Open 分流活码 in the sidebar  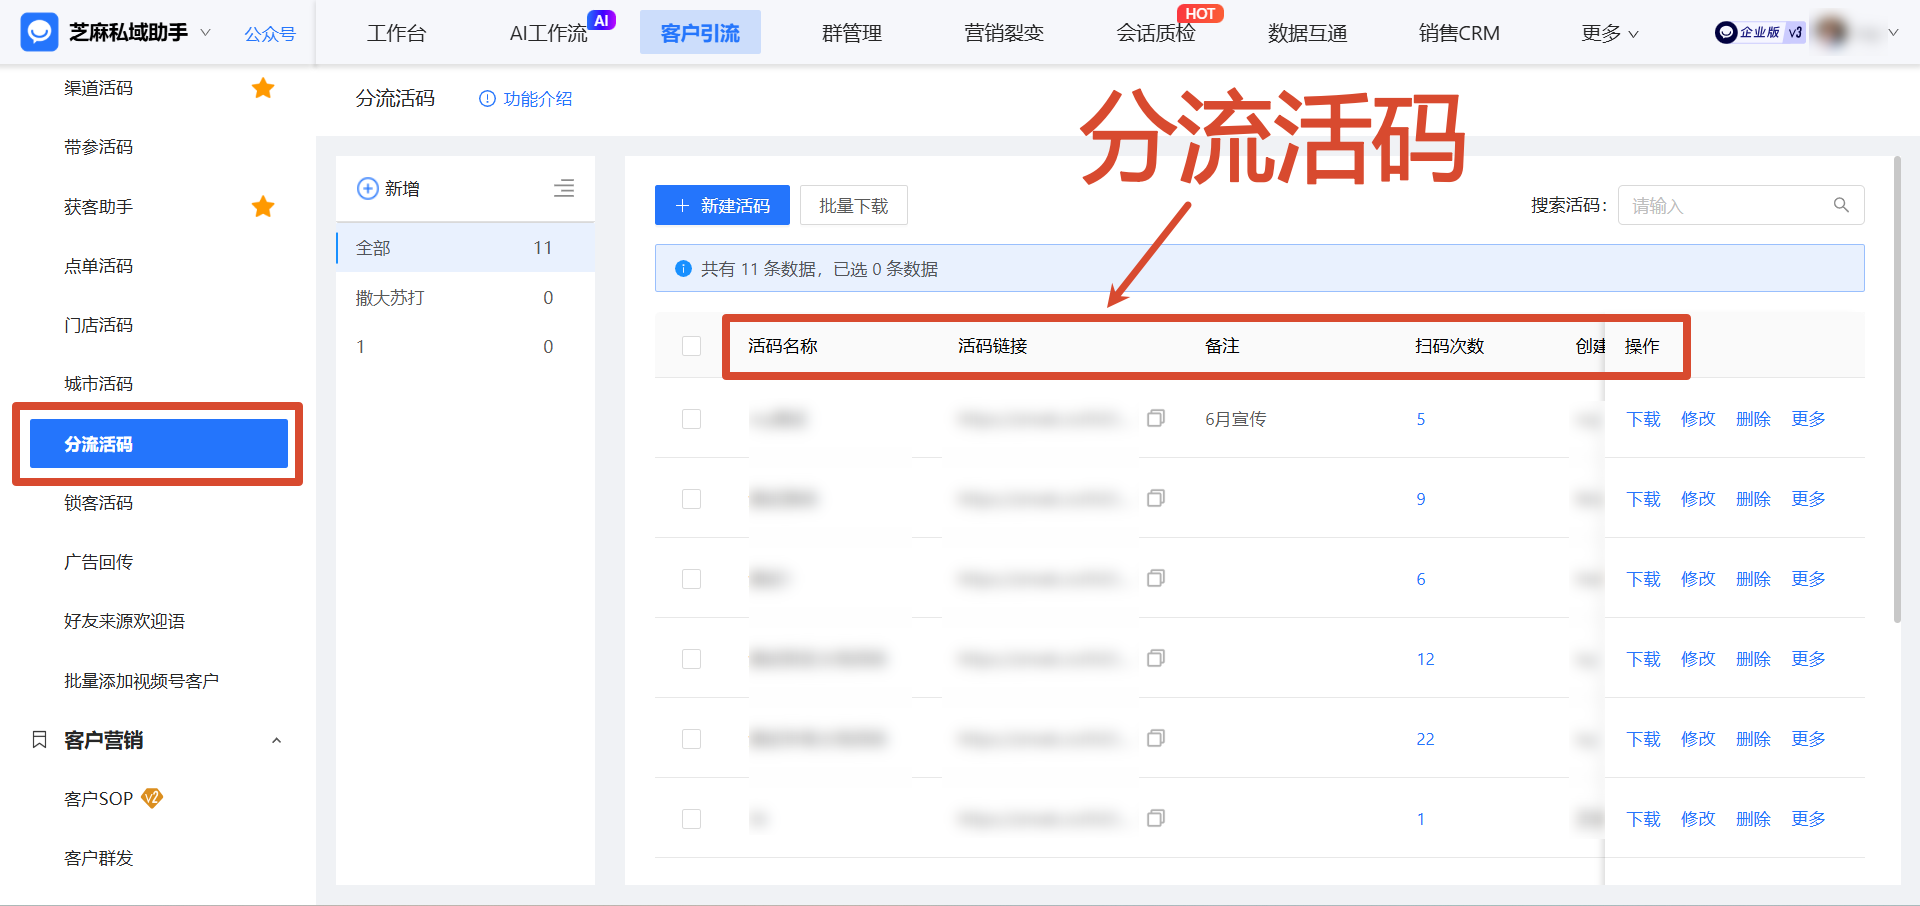(x=159, y=443)
